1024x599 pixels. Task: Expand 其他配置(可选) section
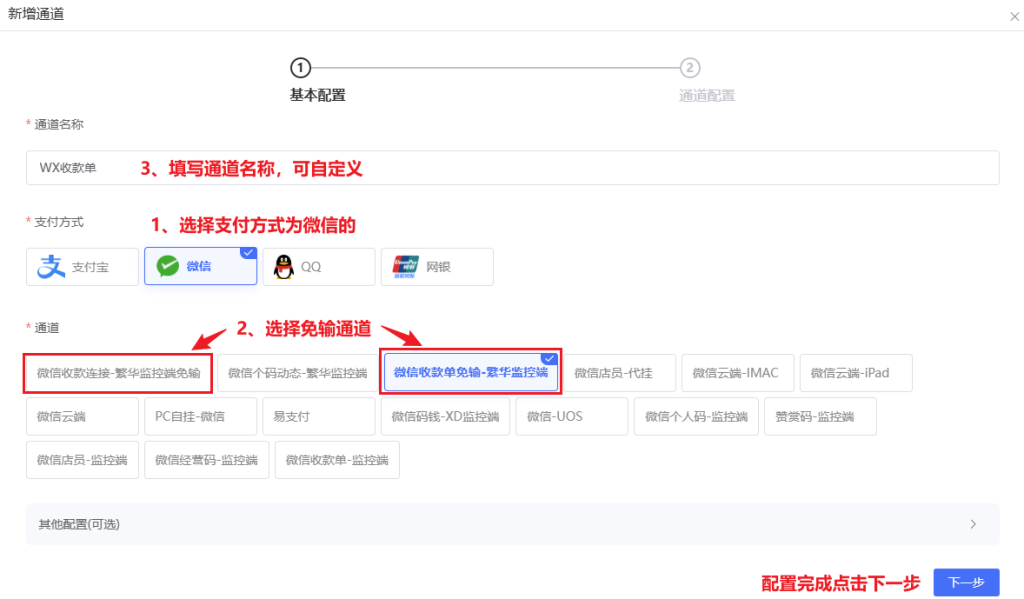(x=513, y=524)
